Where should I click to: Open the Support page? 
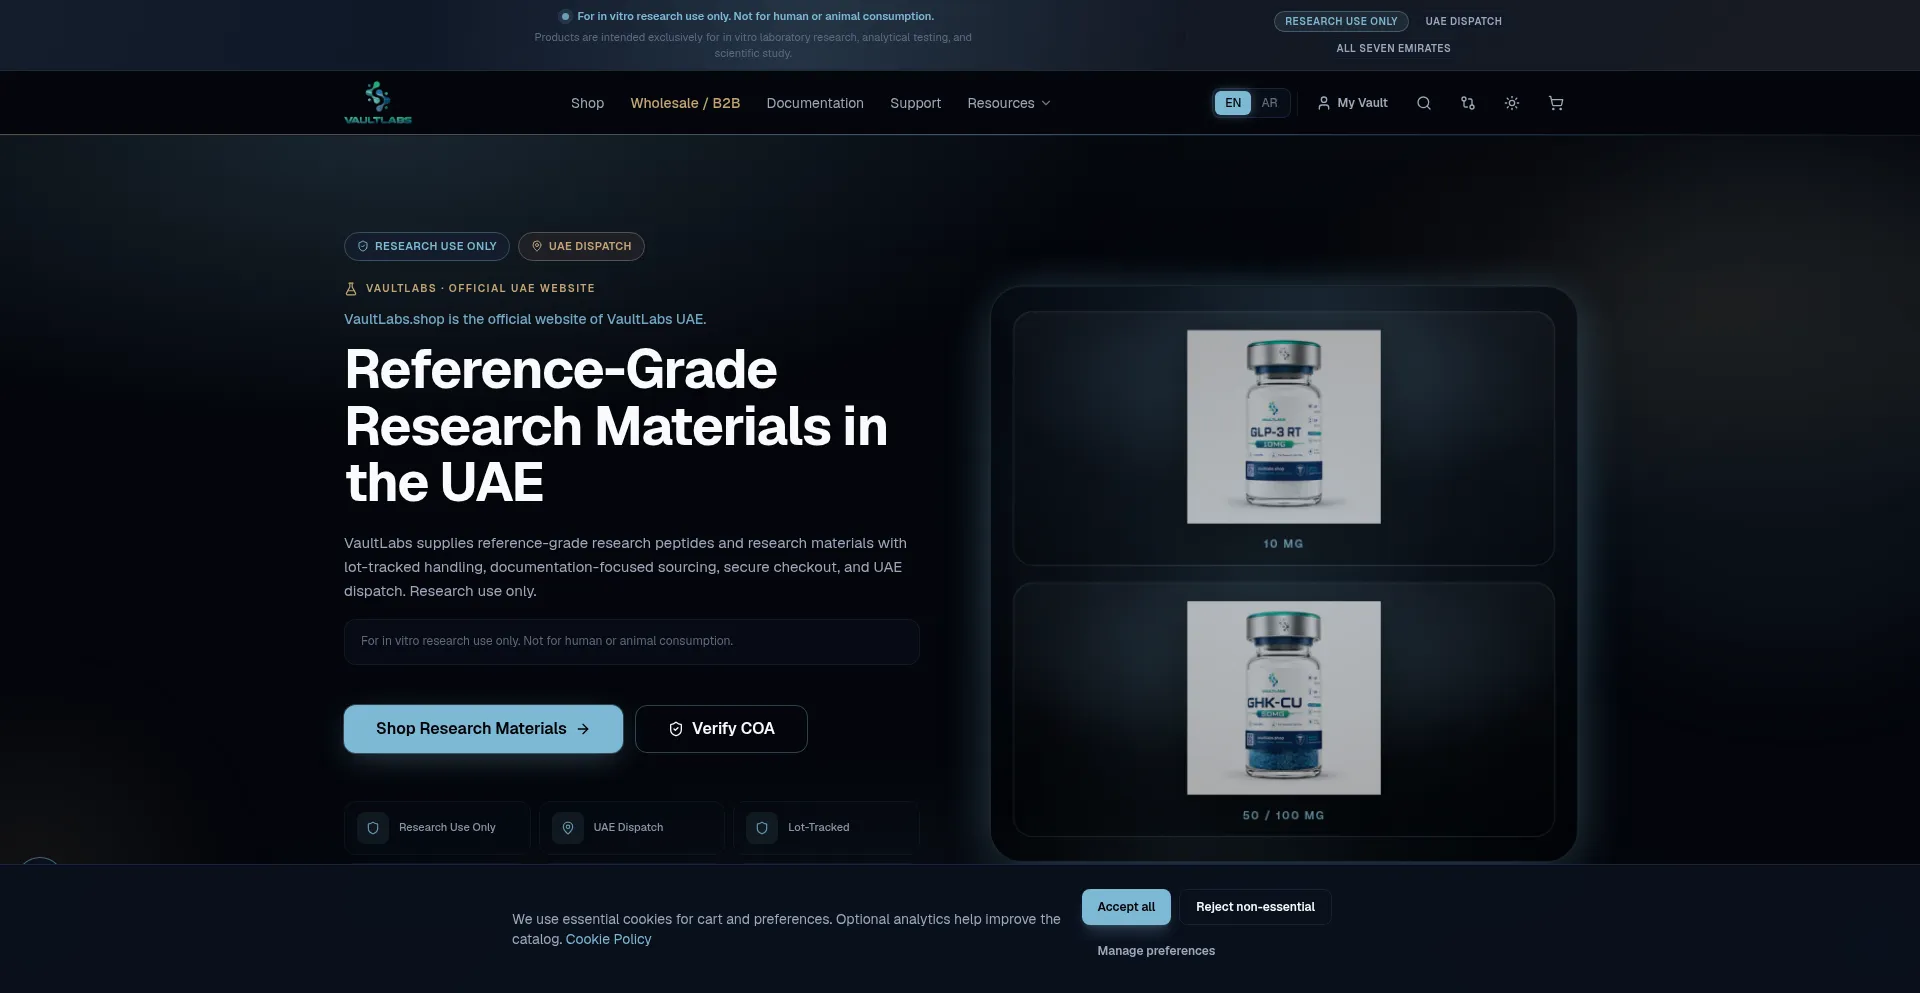915,103
